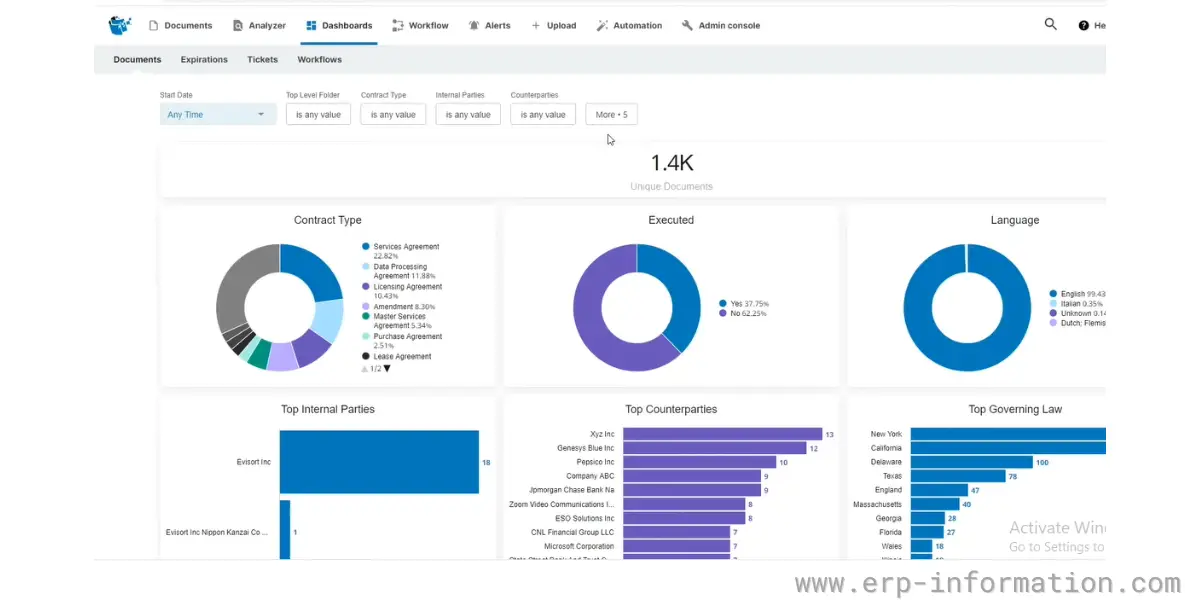Open the Admin console
Screen dimensions: 1200x600
720,25
